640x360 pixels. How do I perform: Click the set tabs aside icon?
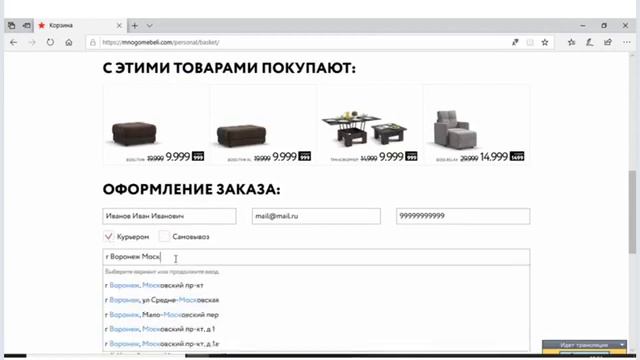tap(27, 25)
